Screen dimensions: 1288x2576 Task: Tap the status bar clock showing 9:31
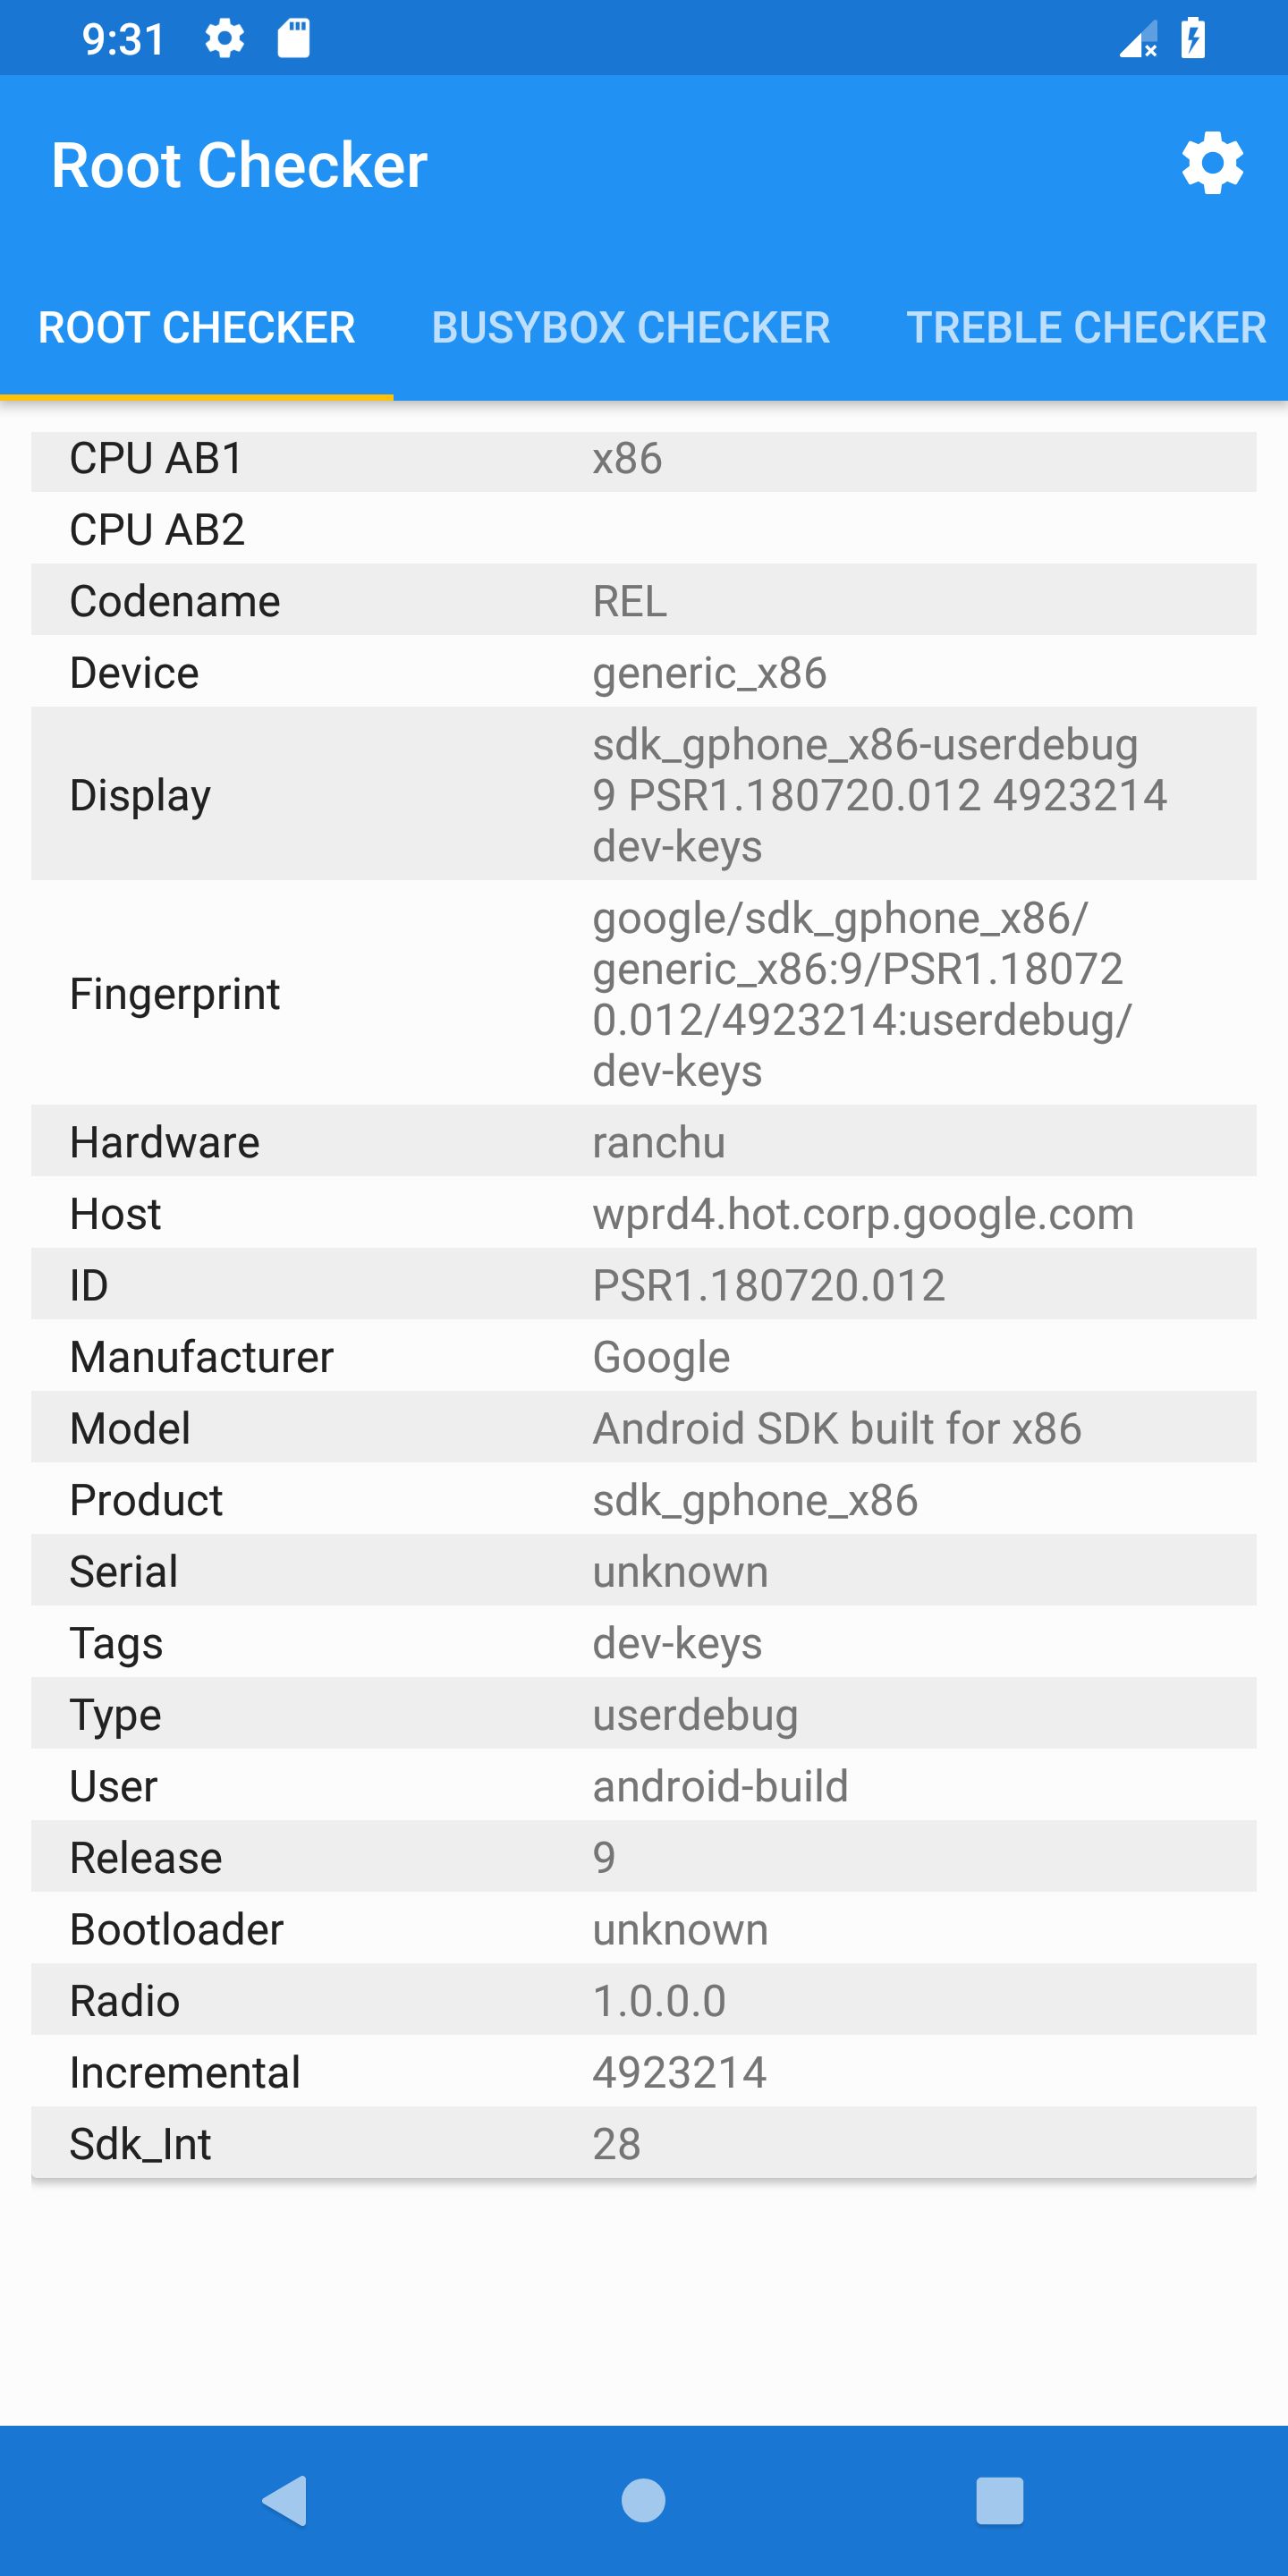pyautogui.click(x=123, y=39)
